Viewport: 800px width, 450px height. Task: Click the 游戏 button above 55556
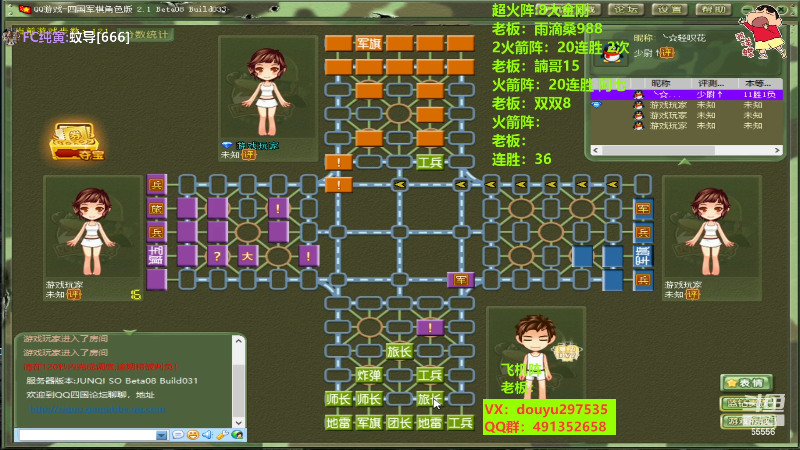[x=746, y=421]
